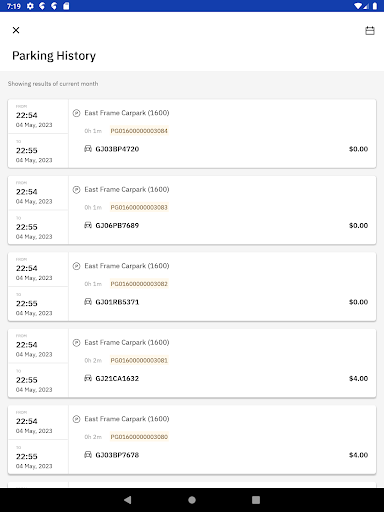
Task: Select ticket code PG01600000003082
Action: (x=139, y=284)
